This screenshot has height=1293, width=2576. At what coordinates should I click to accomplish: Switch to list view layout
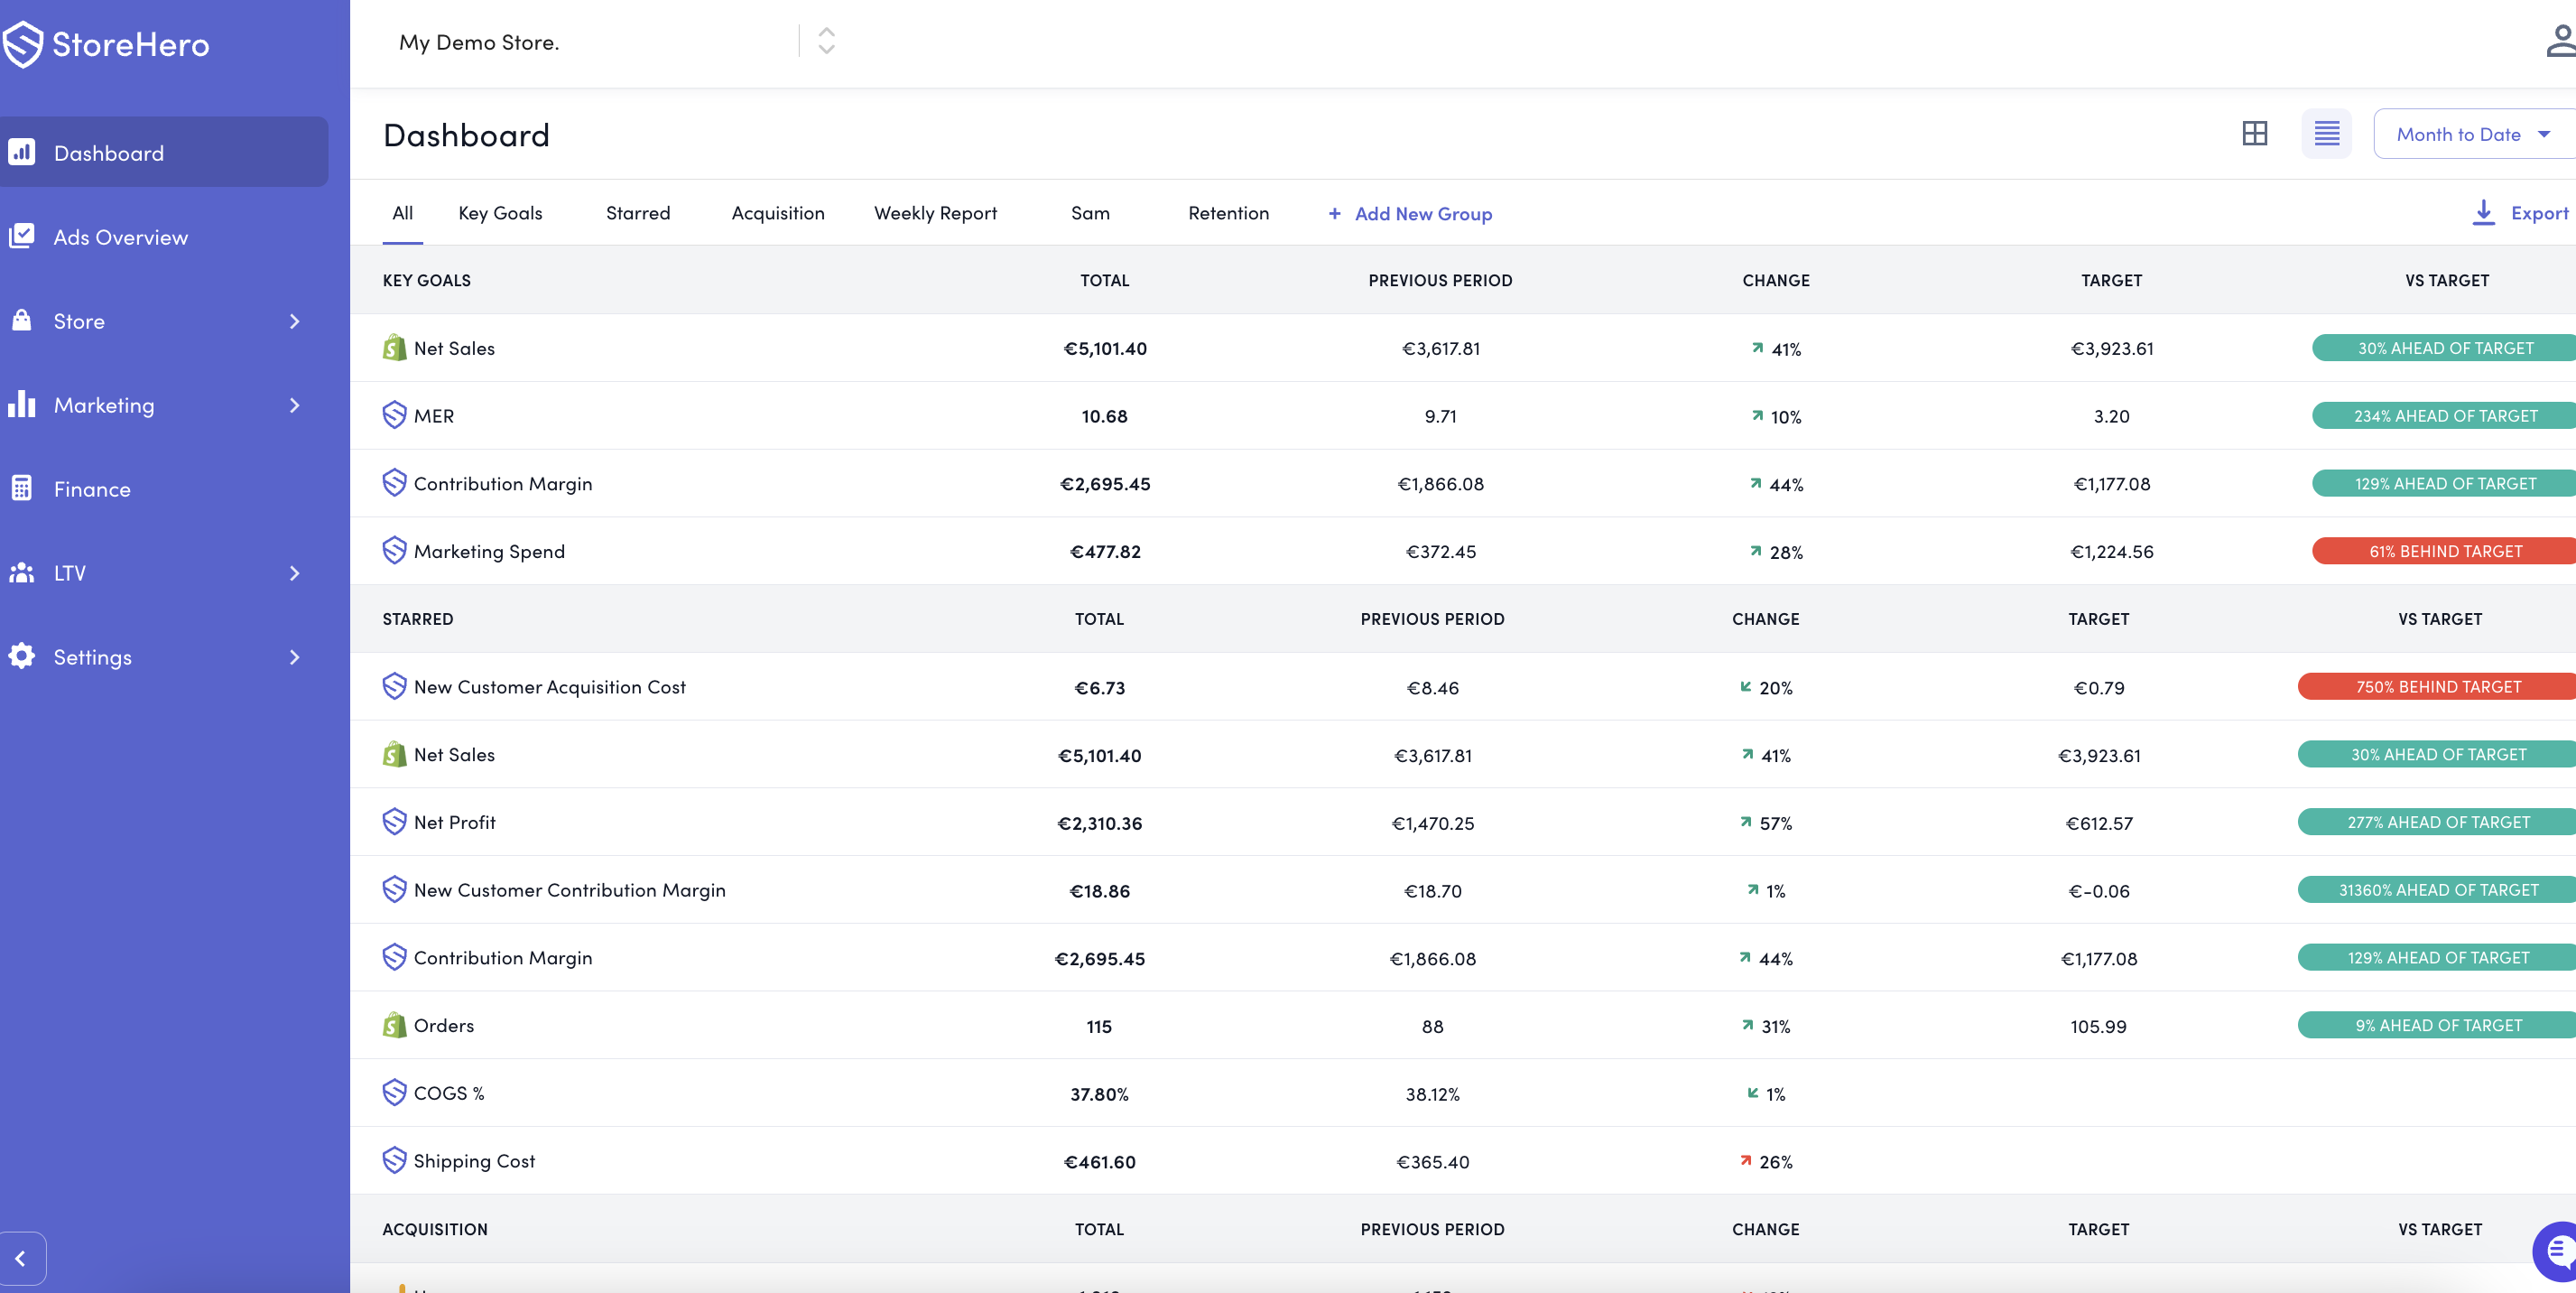click(2327, 134)
